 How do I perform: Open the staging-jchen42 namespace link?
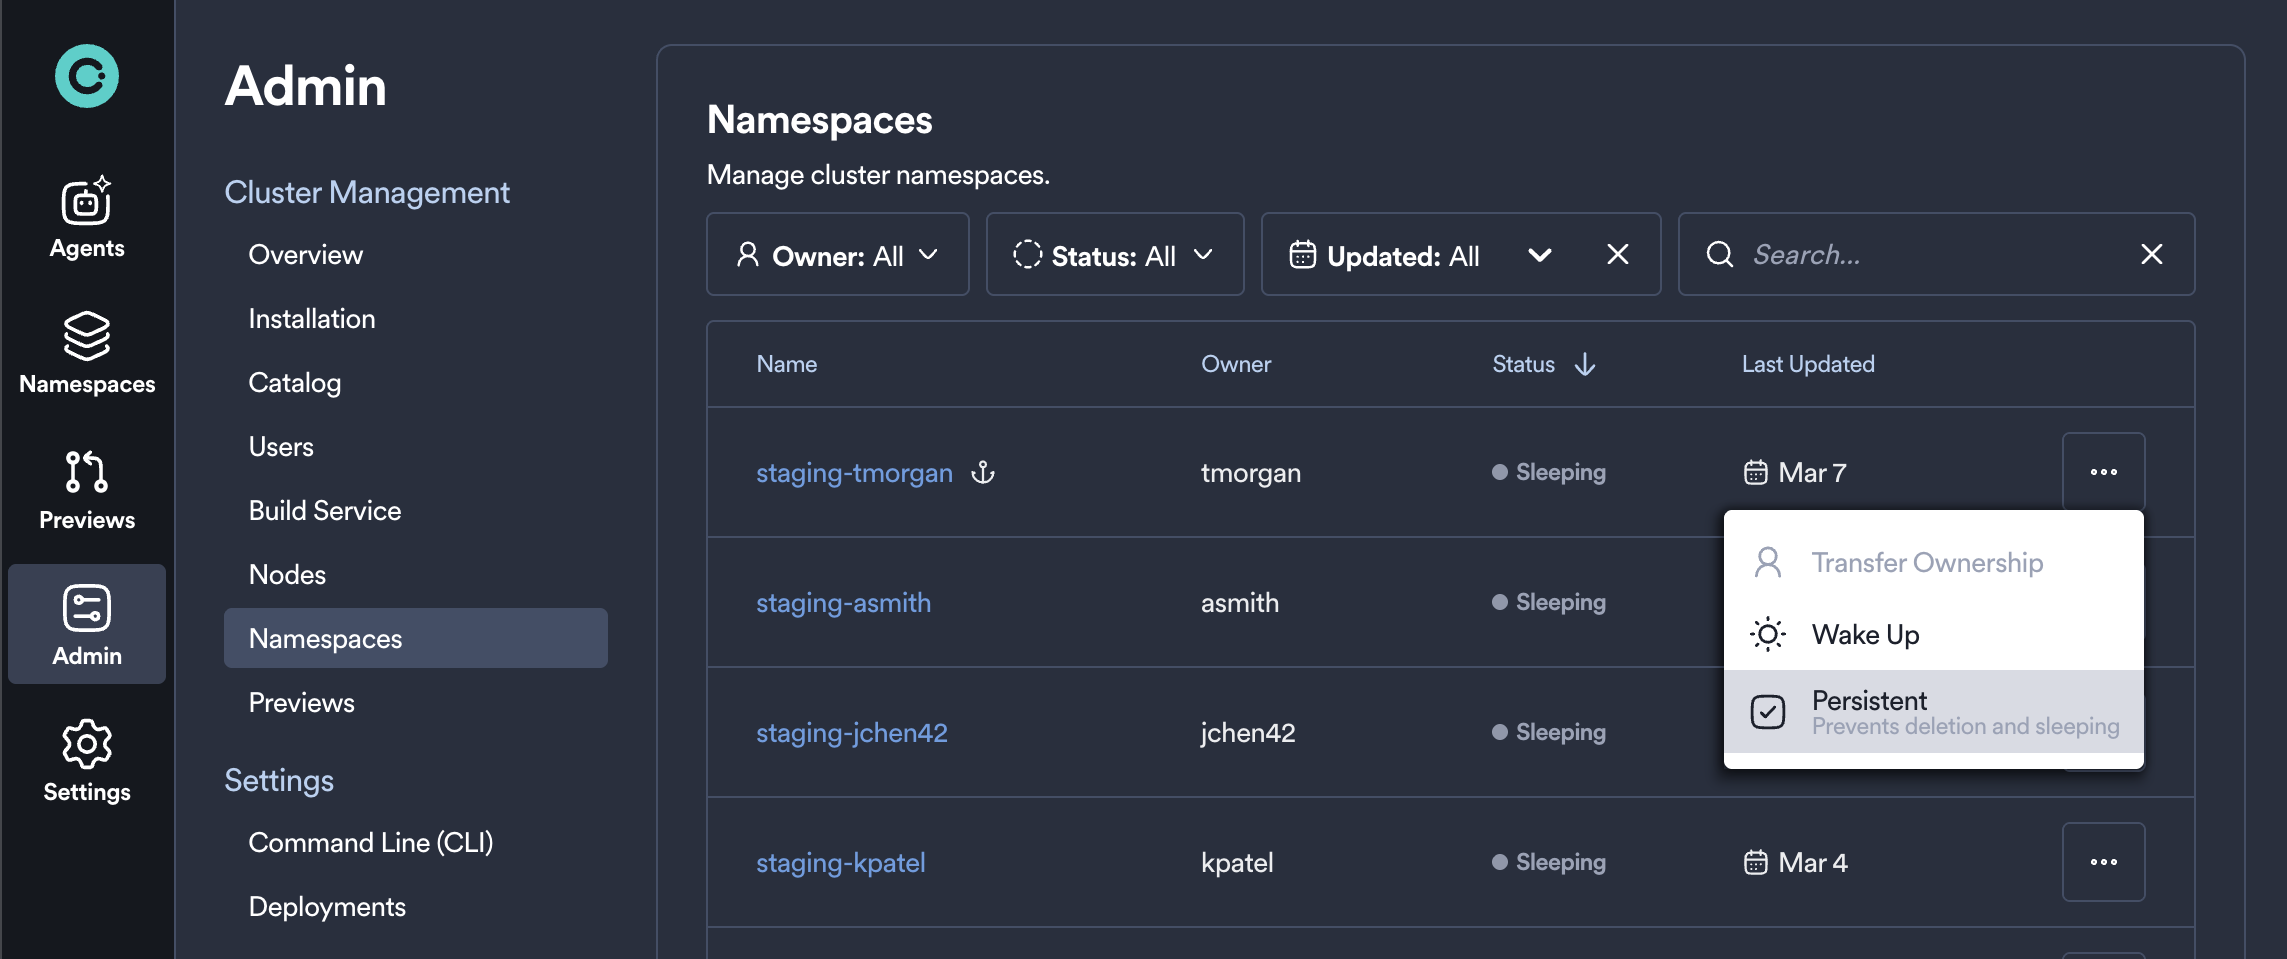(851, 732)
